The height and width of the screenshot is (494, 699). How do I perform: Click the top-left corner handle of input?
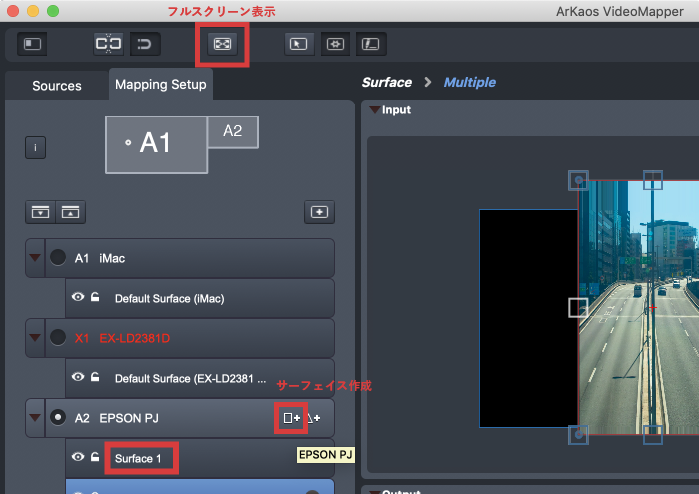(x=579, y=180)
